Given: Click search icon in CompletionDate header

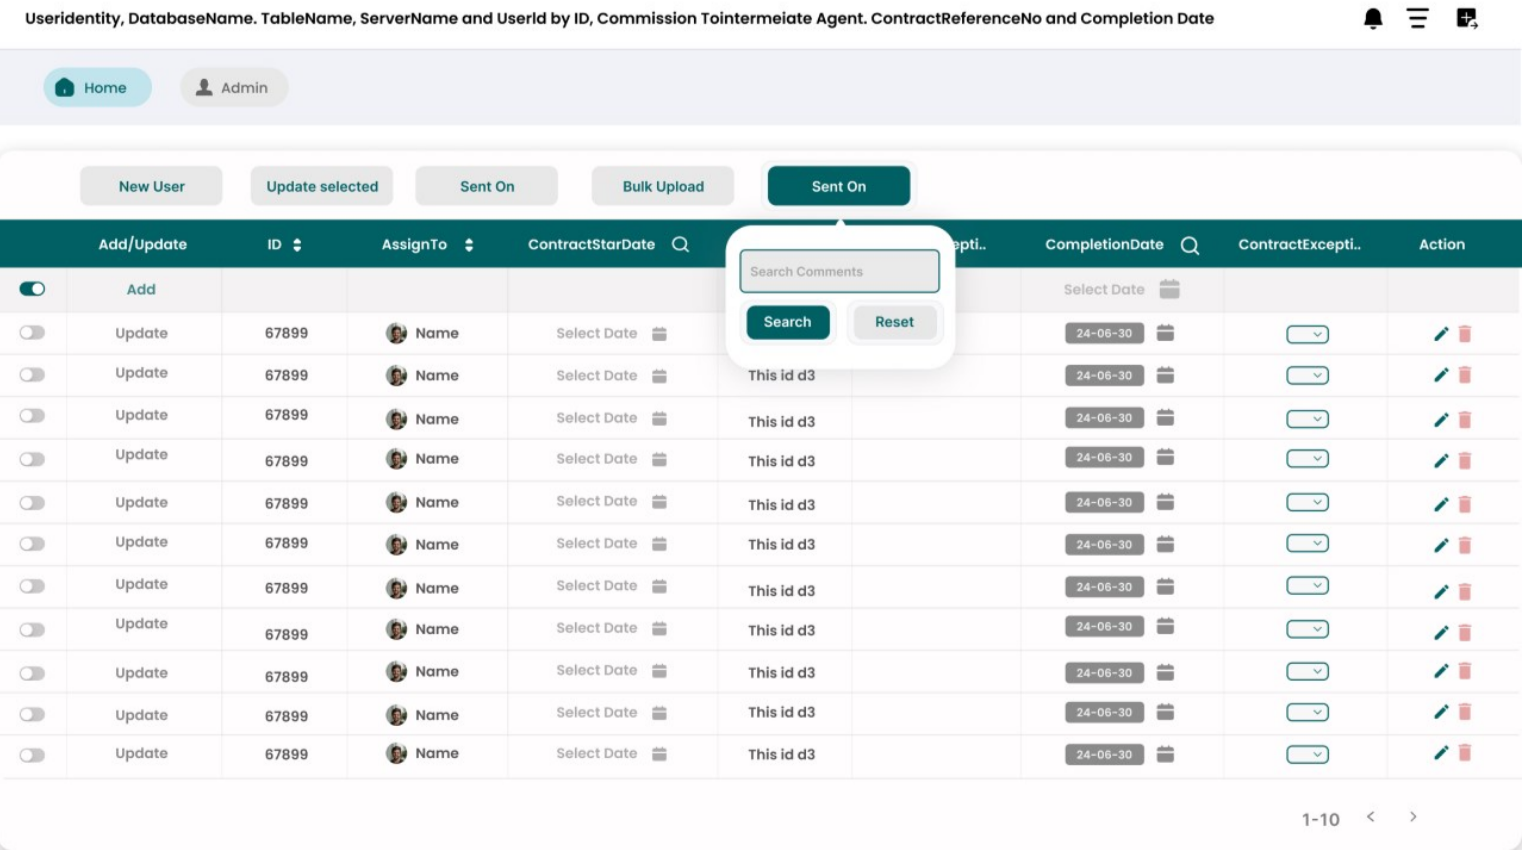Looking at the screenshot, I should (1189, 246).
